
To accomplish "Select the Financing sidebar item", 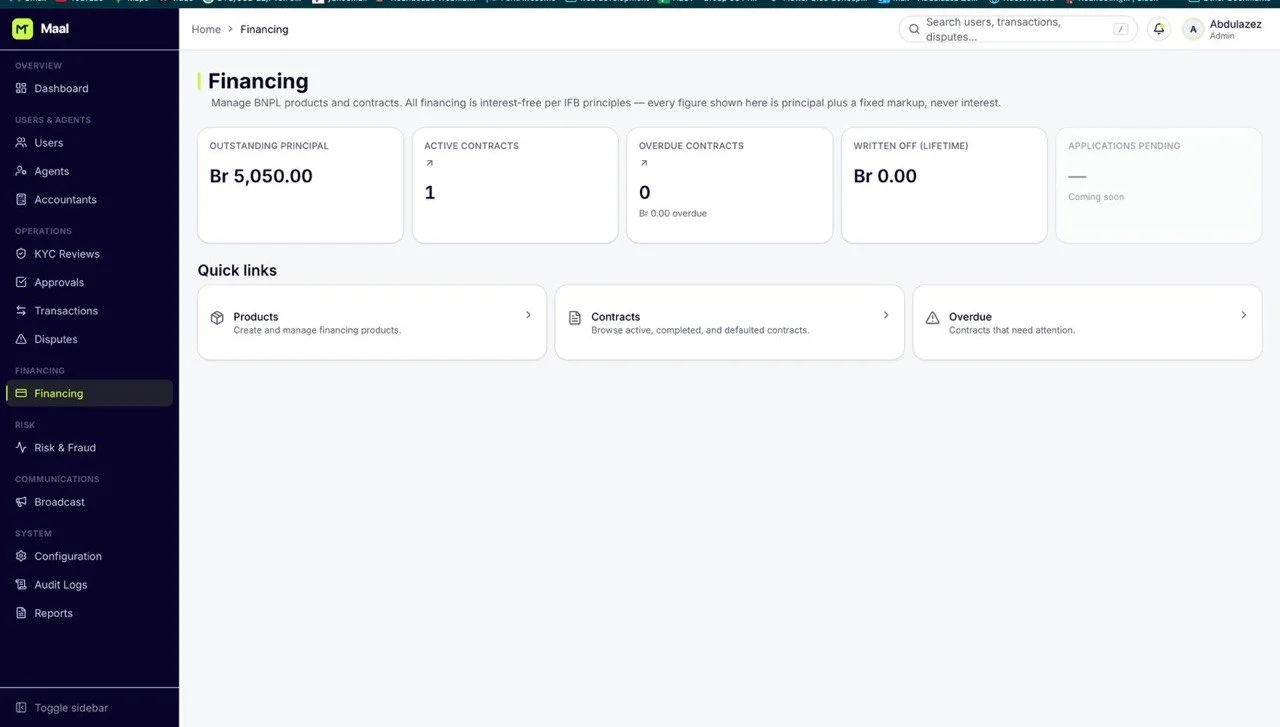I will coord(89,393).
